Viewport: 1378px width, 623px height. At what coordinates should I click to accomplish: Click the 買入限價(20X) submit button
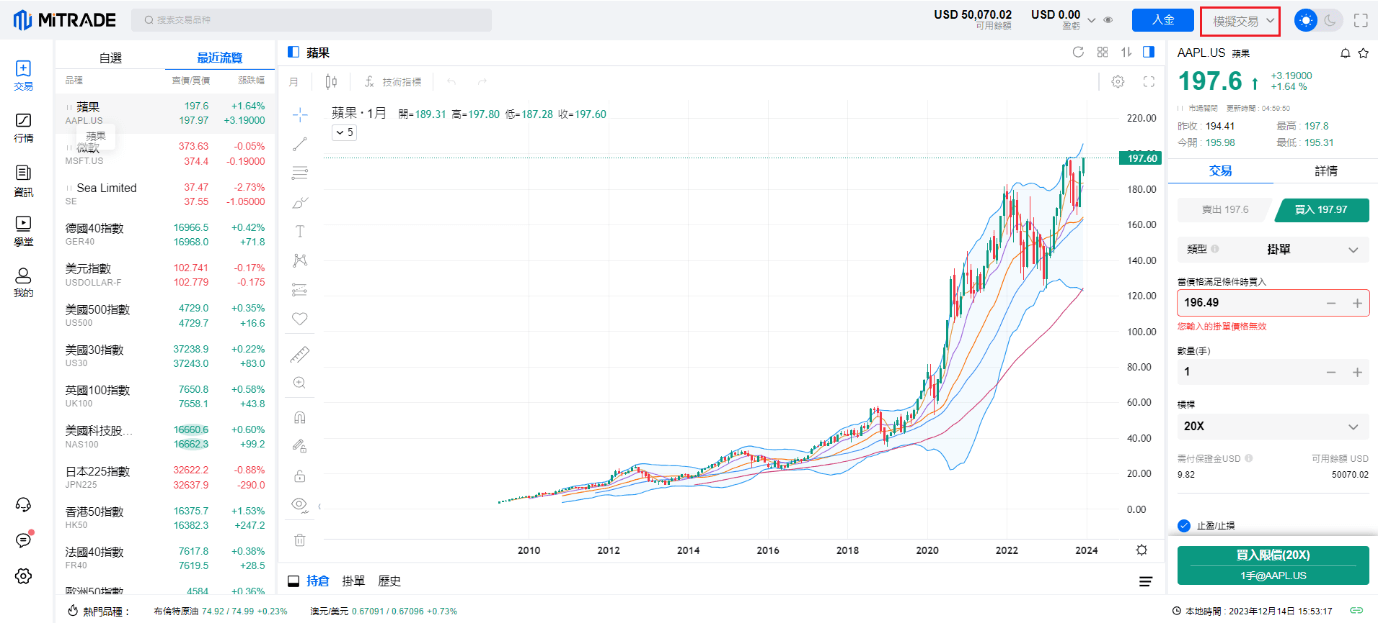(1273, 565)
